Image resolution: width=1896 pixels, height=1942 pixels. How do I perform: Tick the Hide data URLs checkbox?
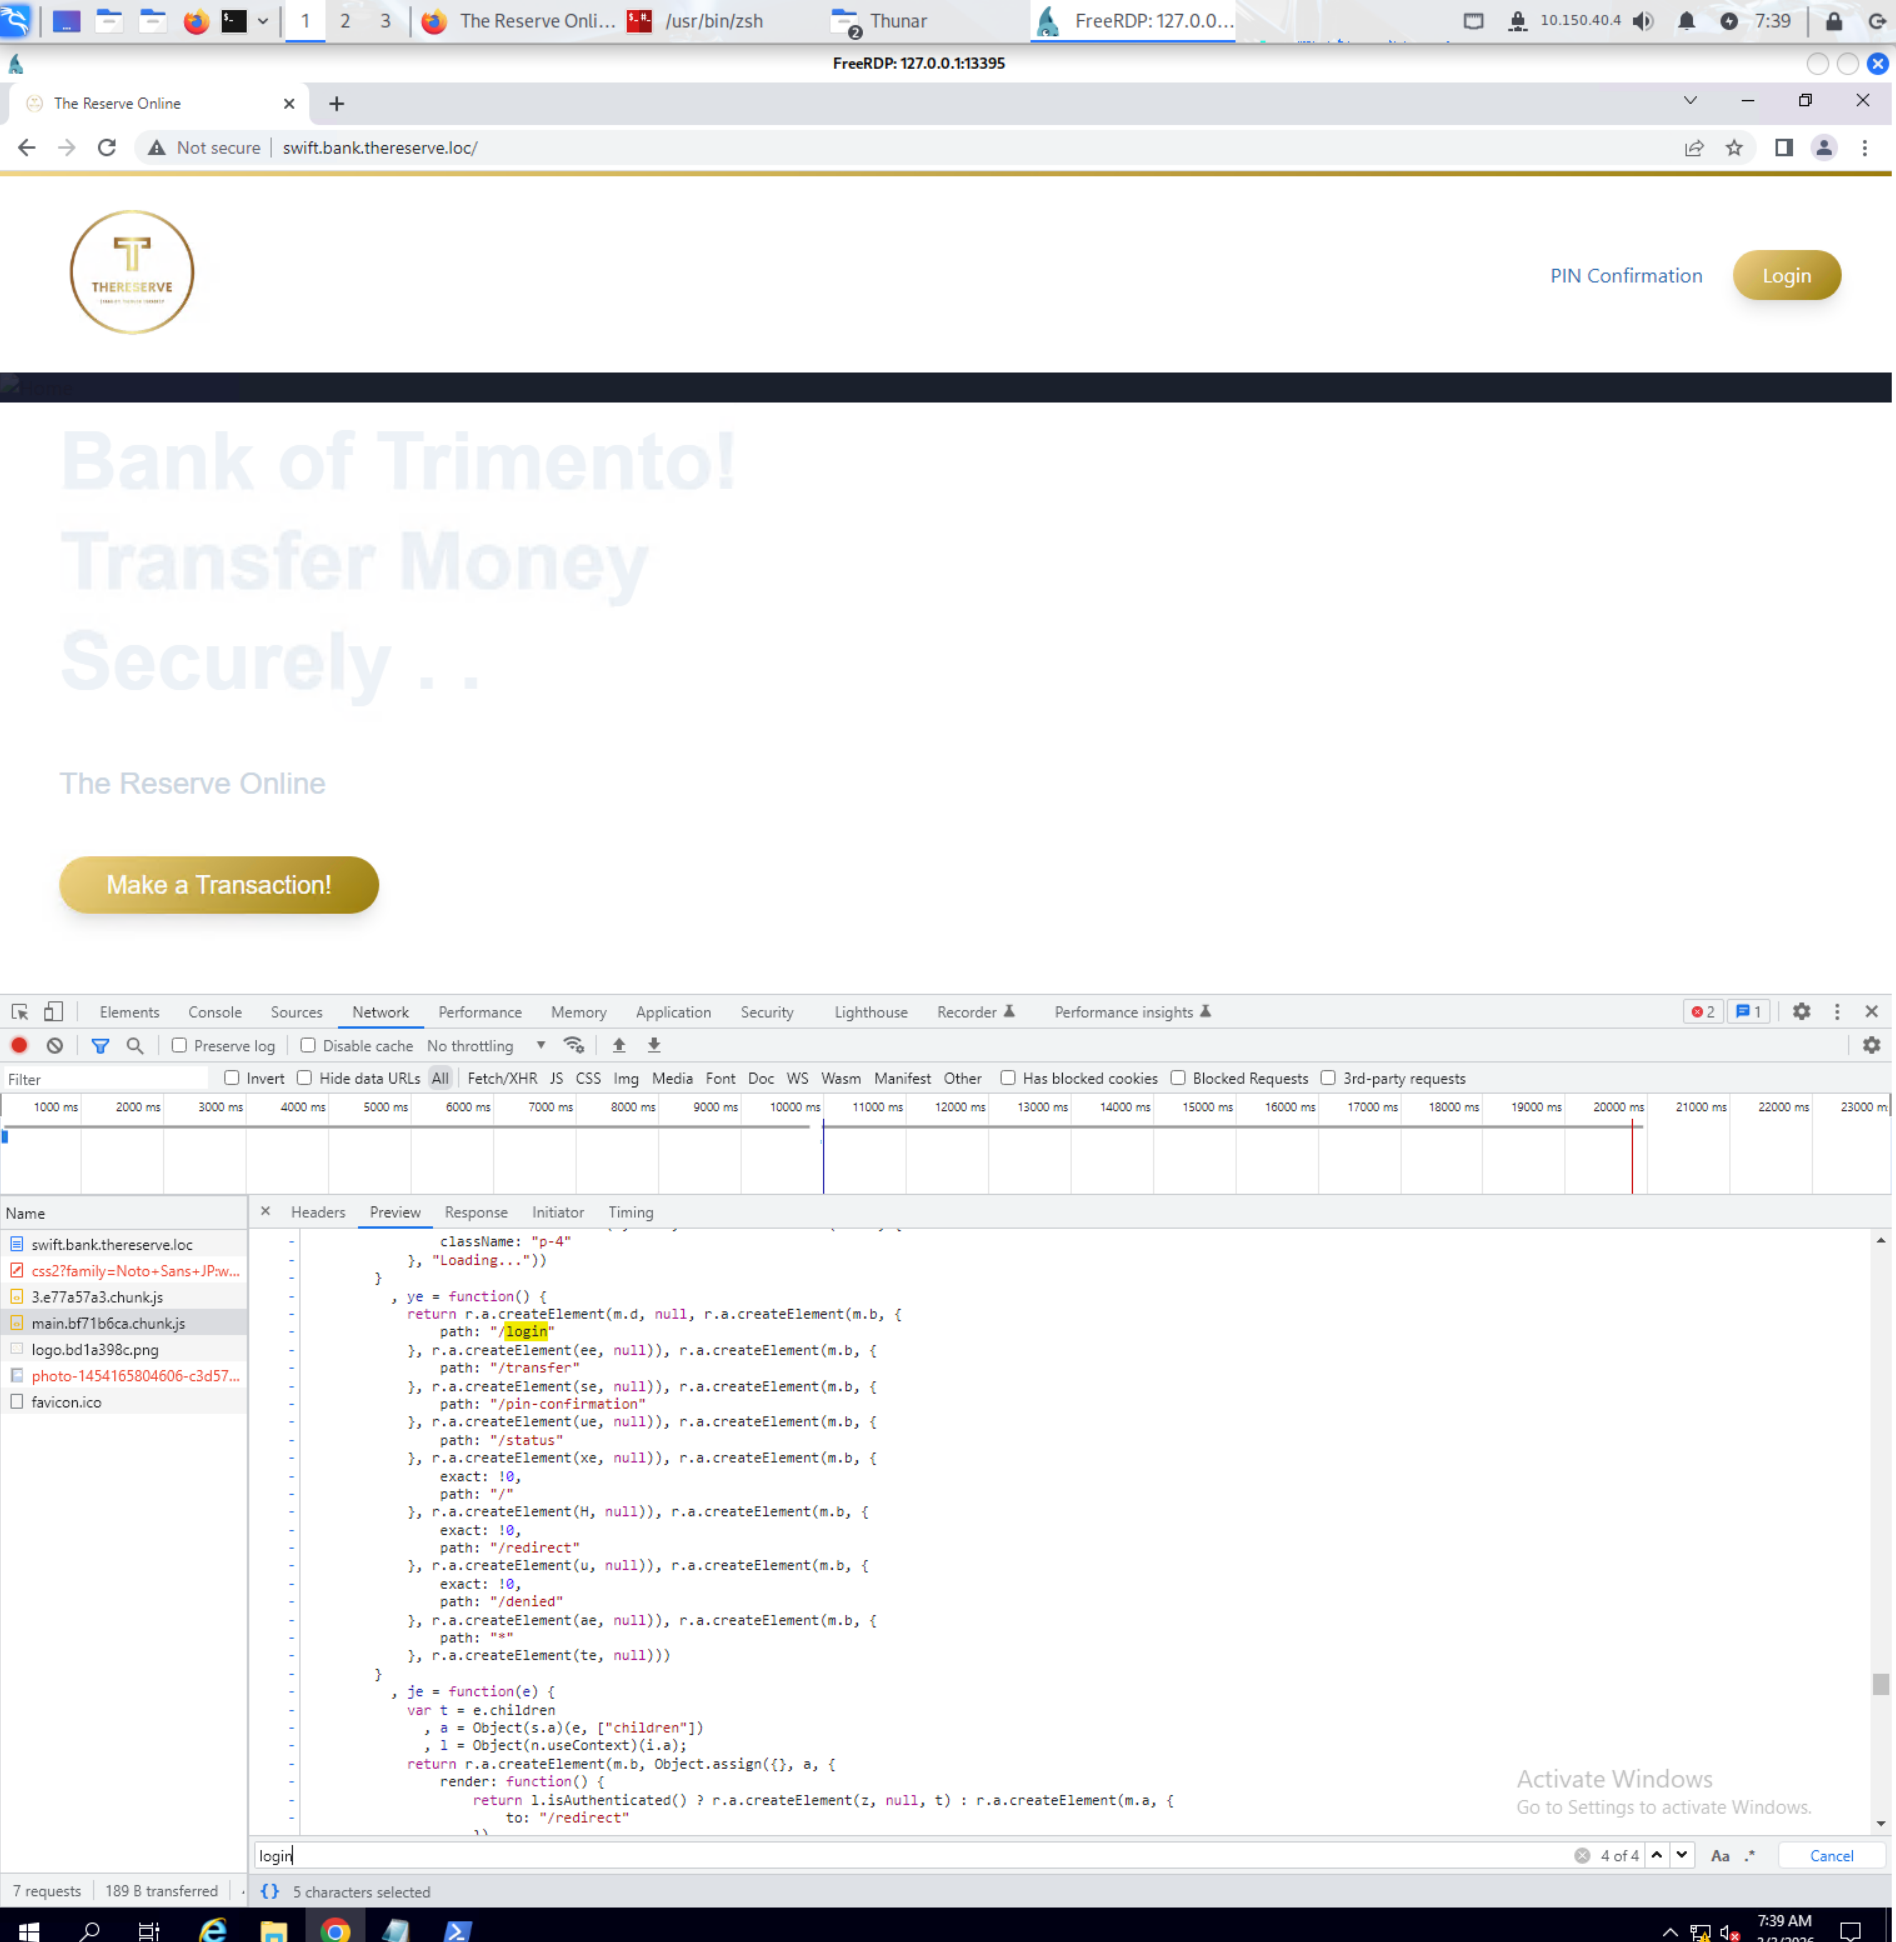pos(304,1078)
